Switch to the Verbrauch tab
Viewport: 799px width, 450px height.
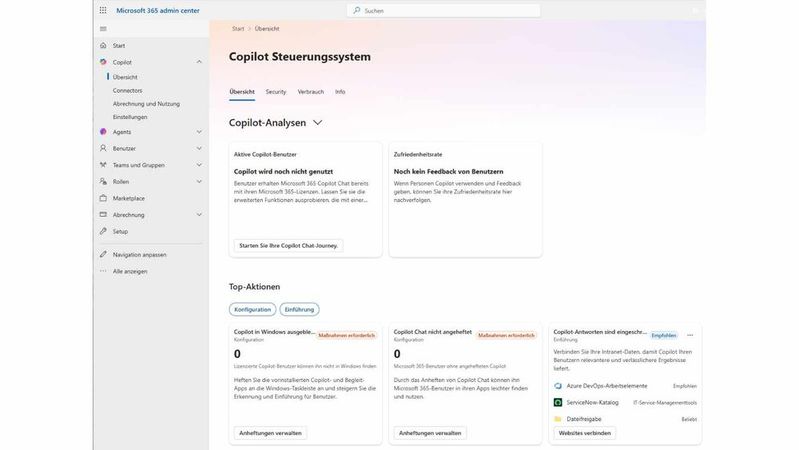click(311, 92)
